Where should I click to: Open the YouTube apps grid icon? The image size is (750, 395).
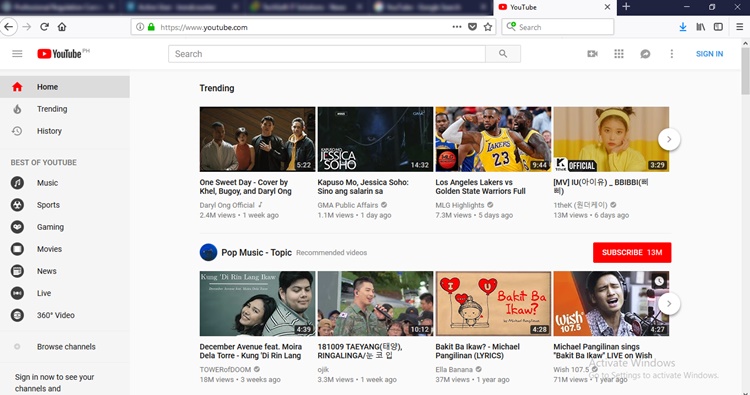(618, 54)
